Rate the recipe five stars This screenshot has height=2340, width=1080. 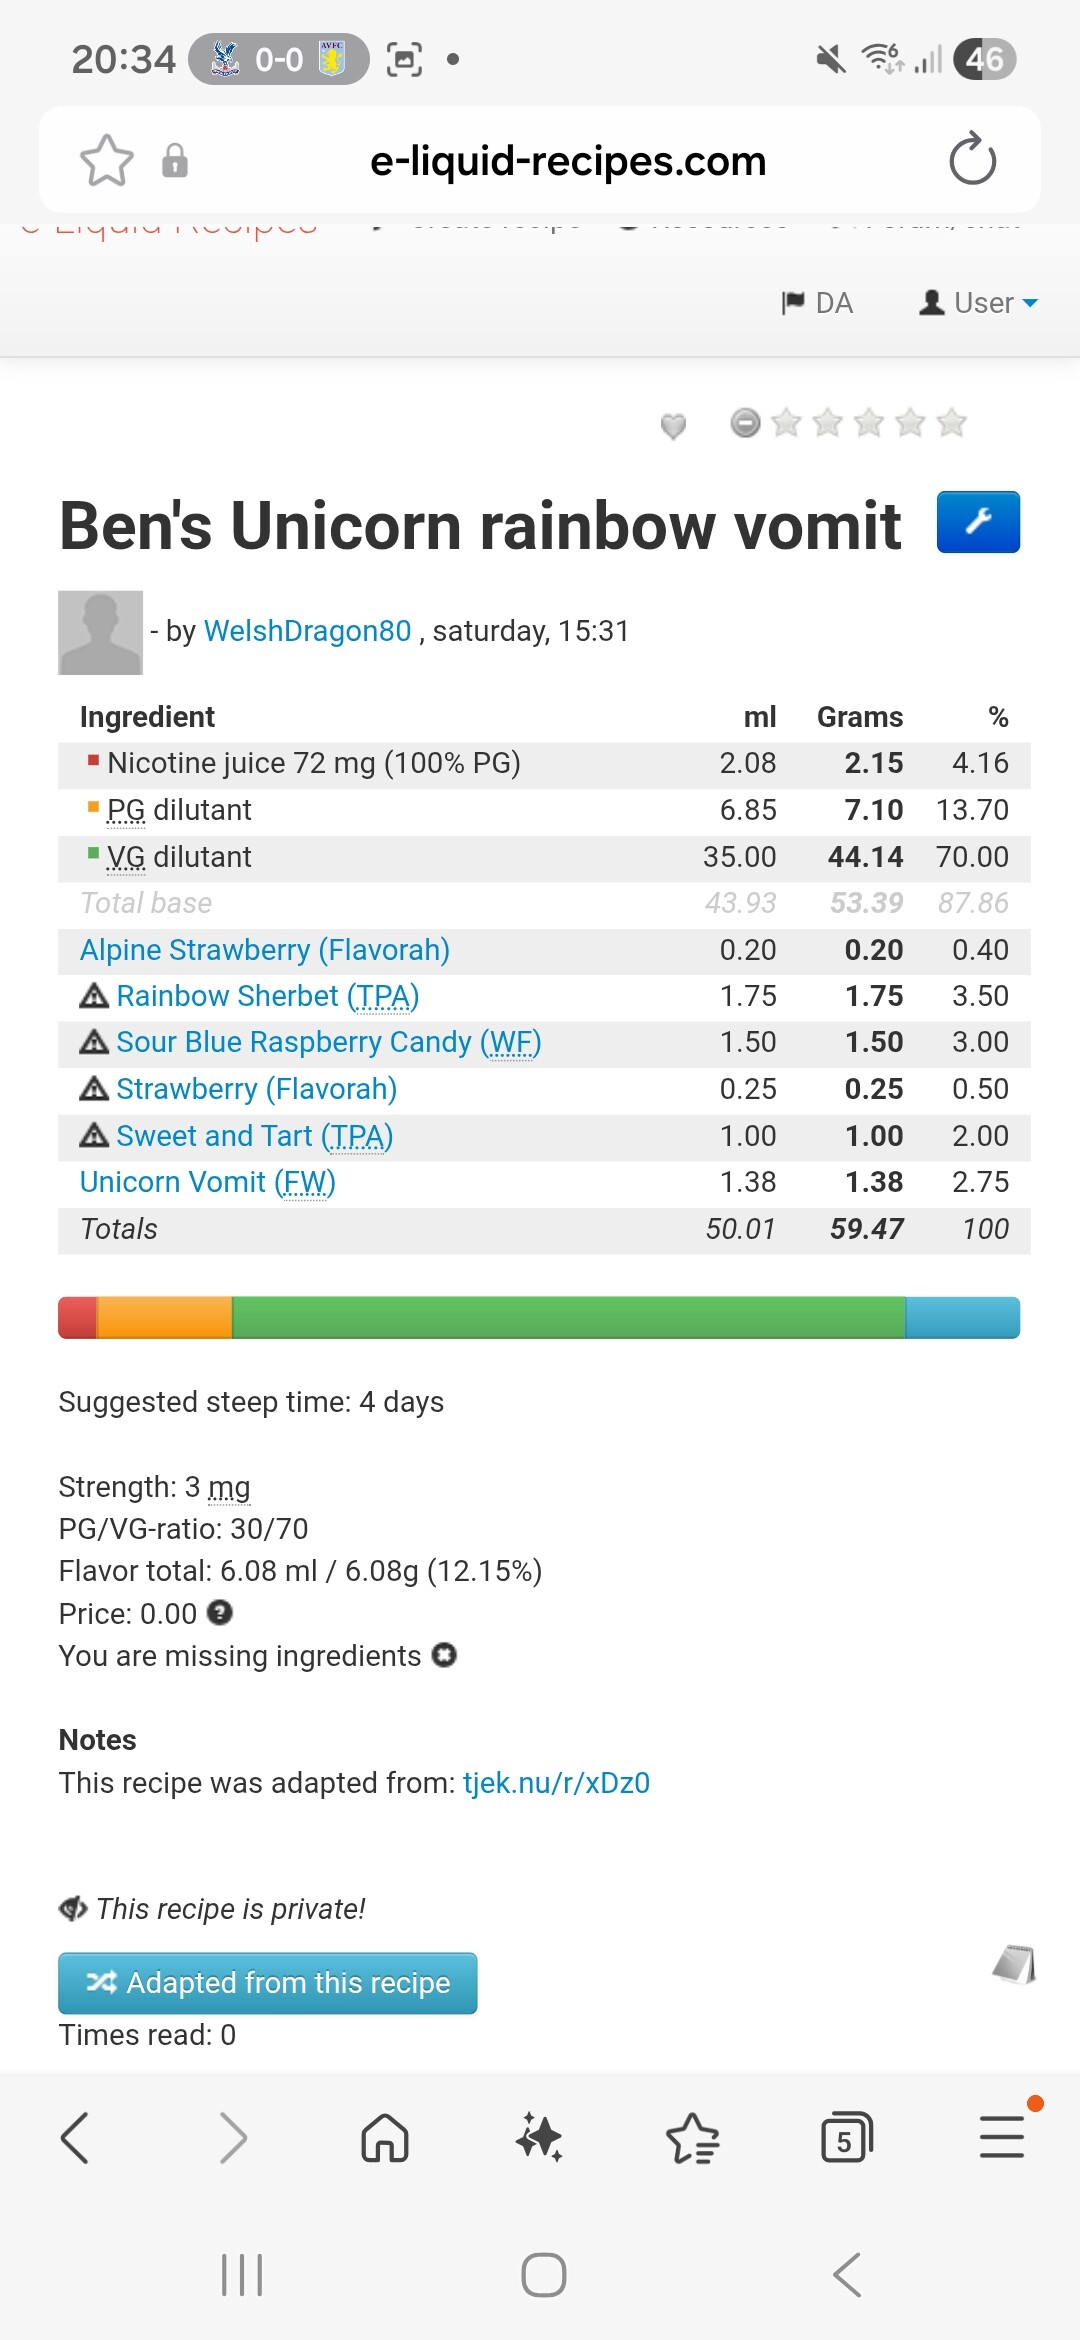[x=952, y=423]
